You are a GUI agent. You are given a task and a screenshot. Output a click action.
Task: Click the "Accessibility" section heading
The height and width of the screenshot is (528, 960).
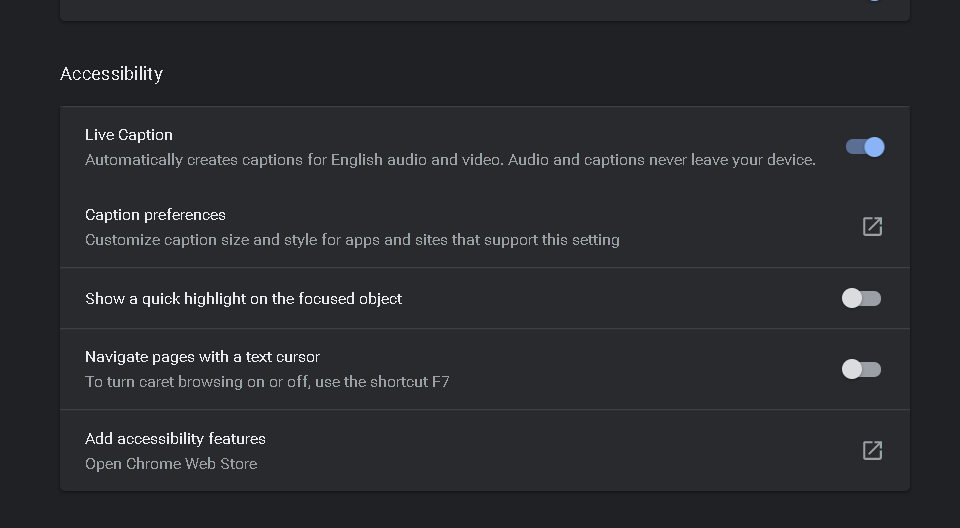(111, 74)
